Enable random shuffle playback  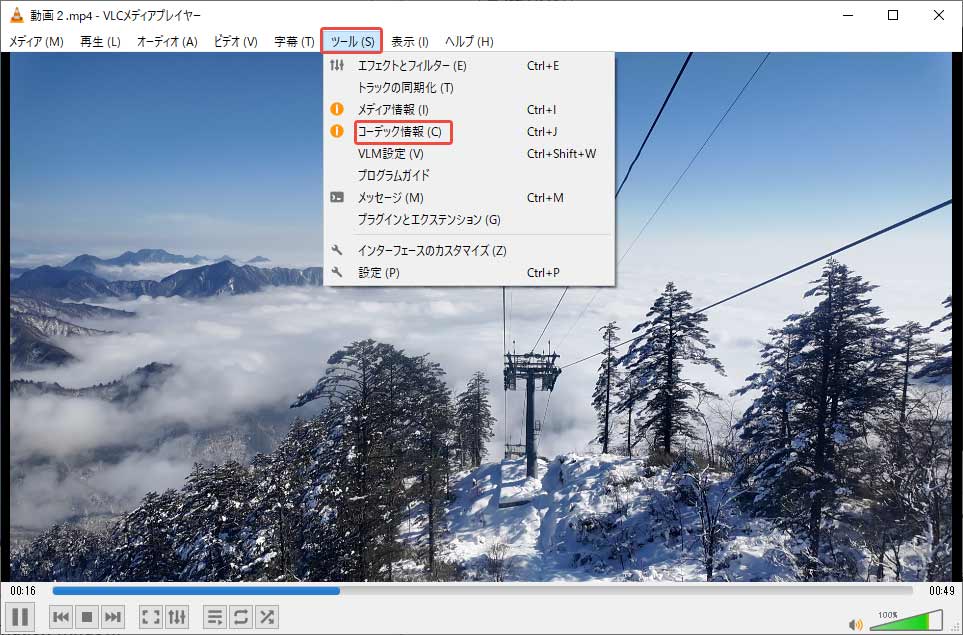coord(266,617)
